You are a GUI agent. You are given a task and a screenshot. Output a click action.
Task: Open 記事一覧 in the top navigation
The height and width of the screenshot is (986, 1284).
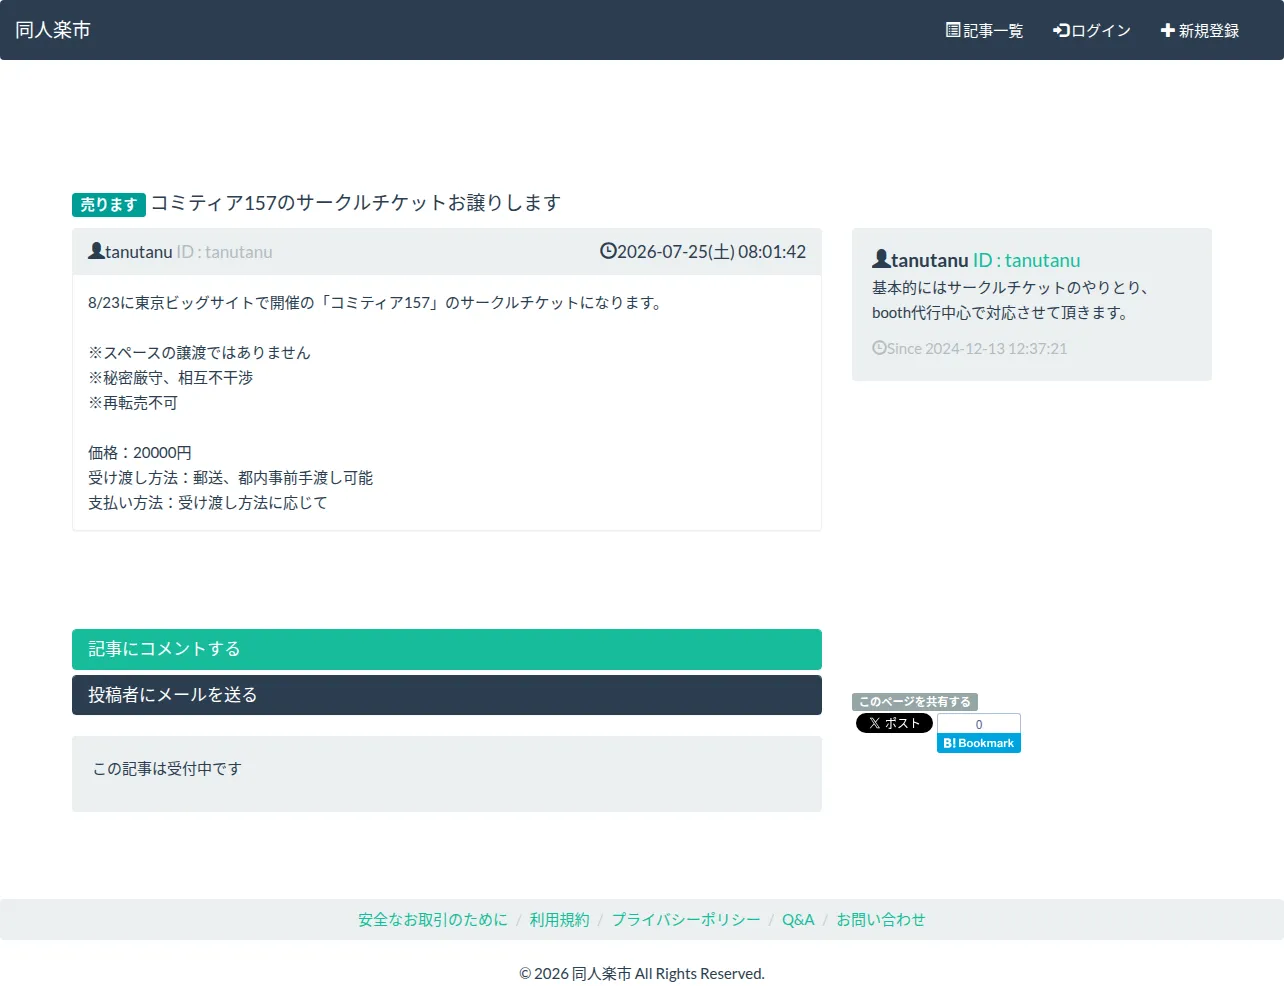[x=984, y=30]
